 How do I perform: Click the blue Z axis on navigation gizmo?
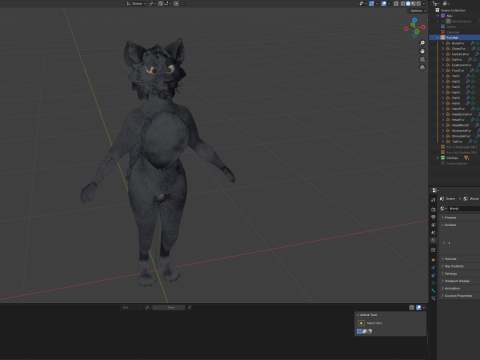click(x=415, y=20)
